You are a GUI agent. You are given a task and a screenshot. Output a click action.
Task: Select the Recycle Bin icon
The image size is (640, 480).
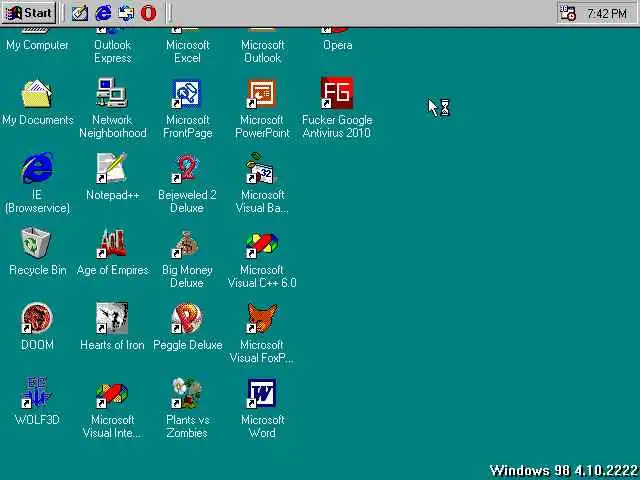click(36, 243)
